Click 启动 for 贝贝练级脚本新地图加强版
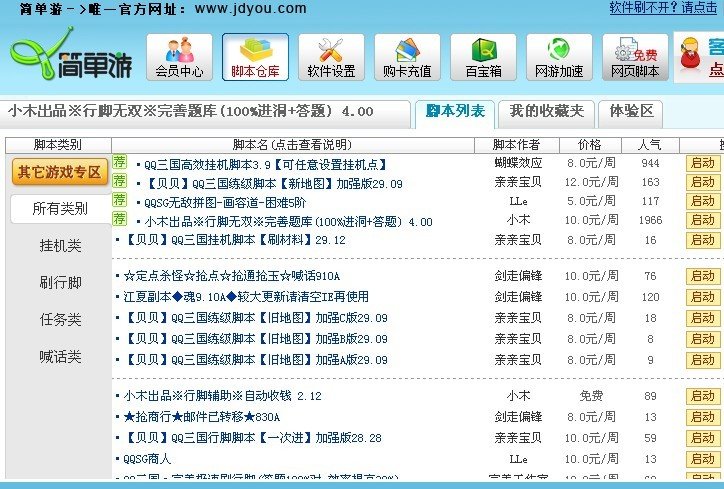Viewport: 724px width, 489px height. pyautogui.click(x=703, y=182)
